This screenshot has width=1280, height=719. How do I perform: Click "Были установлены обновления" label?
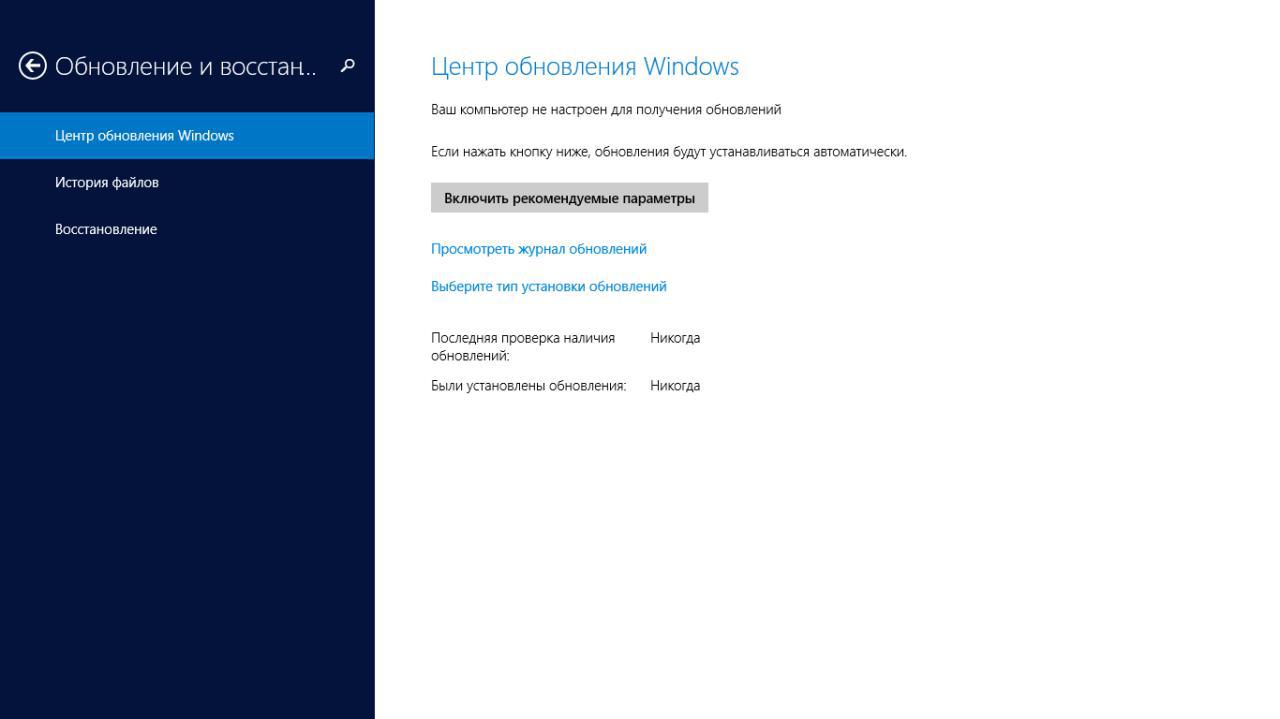pyautogui.click(x=528, y=386)
